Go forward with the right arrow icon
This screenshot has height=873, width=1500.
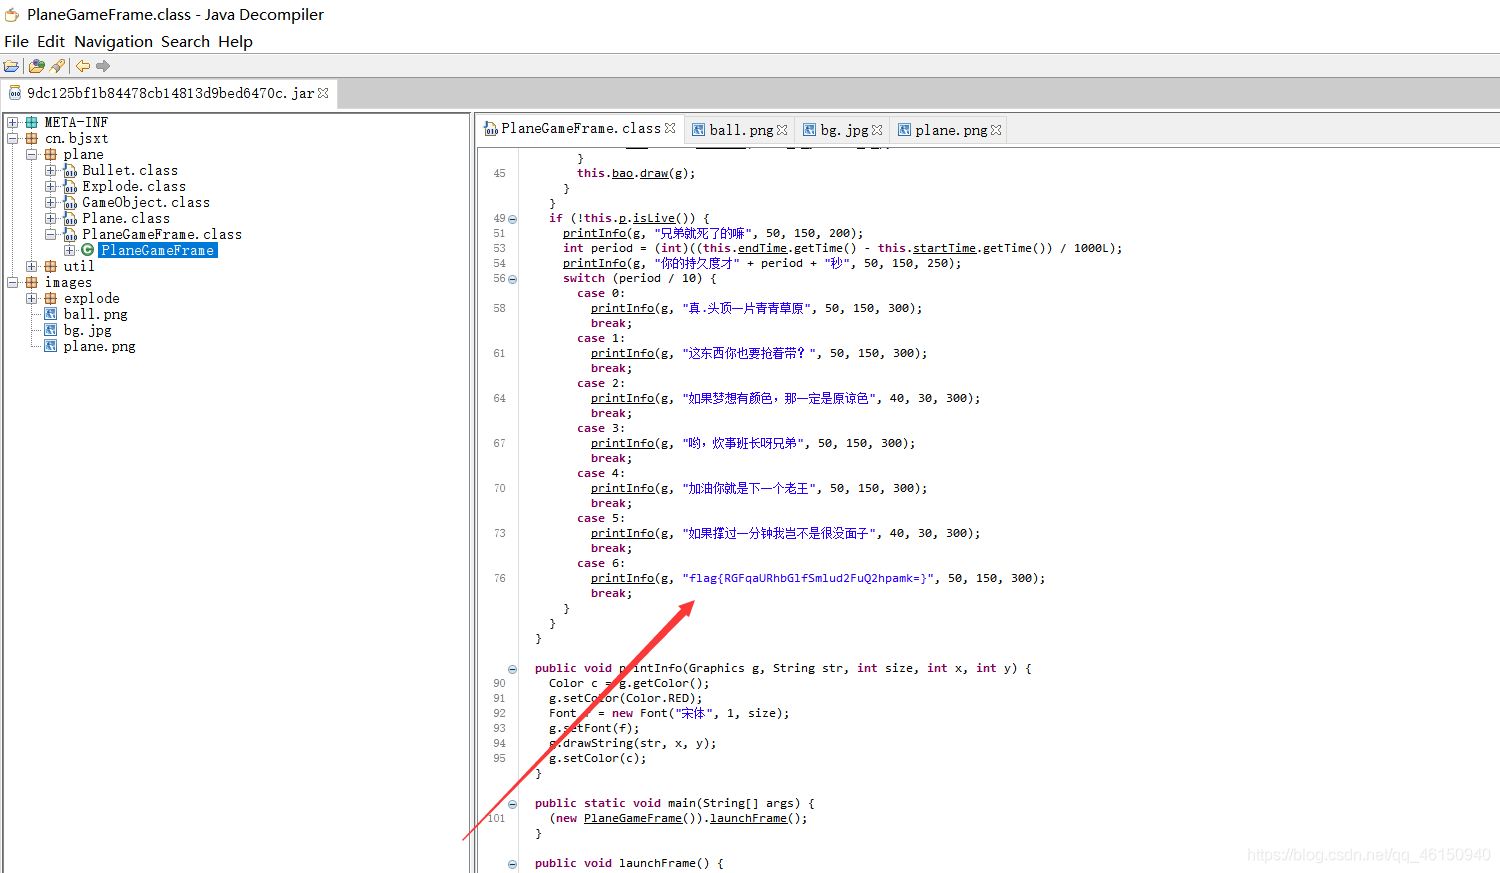[x=103, y=66]
